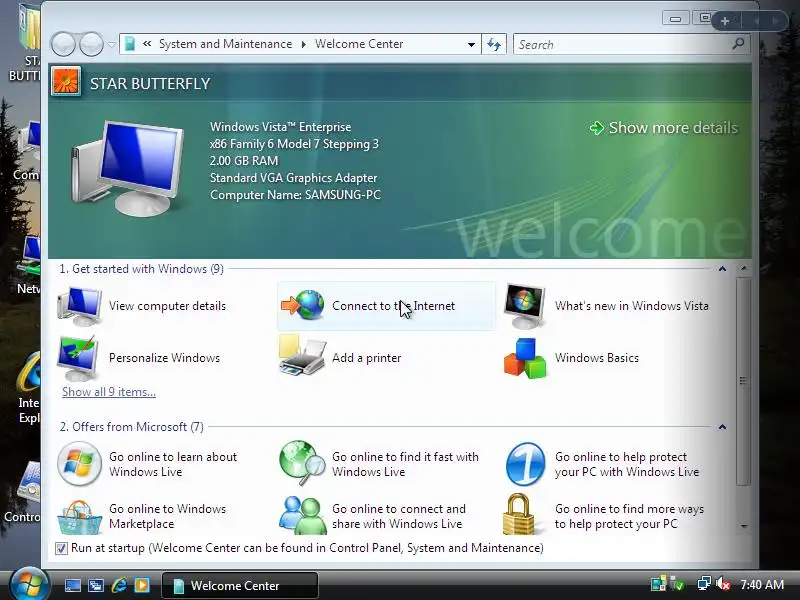Select System and Maintenance breadcrumb

coord(226,44)
